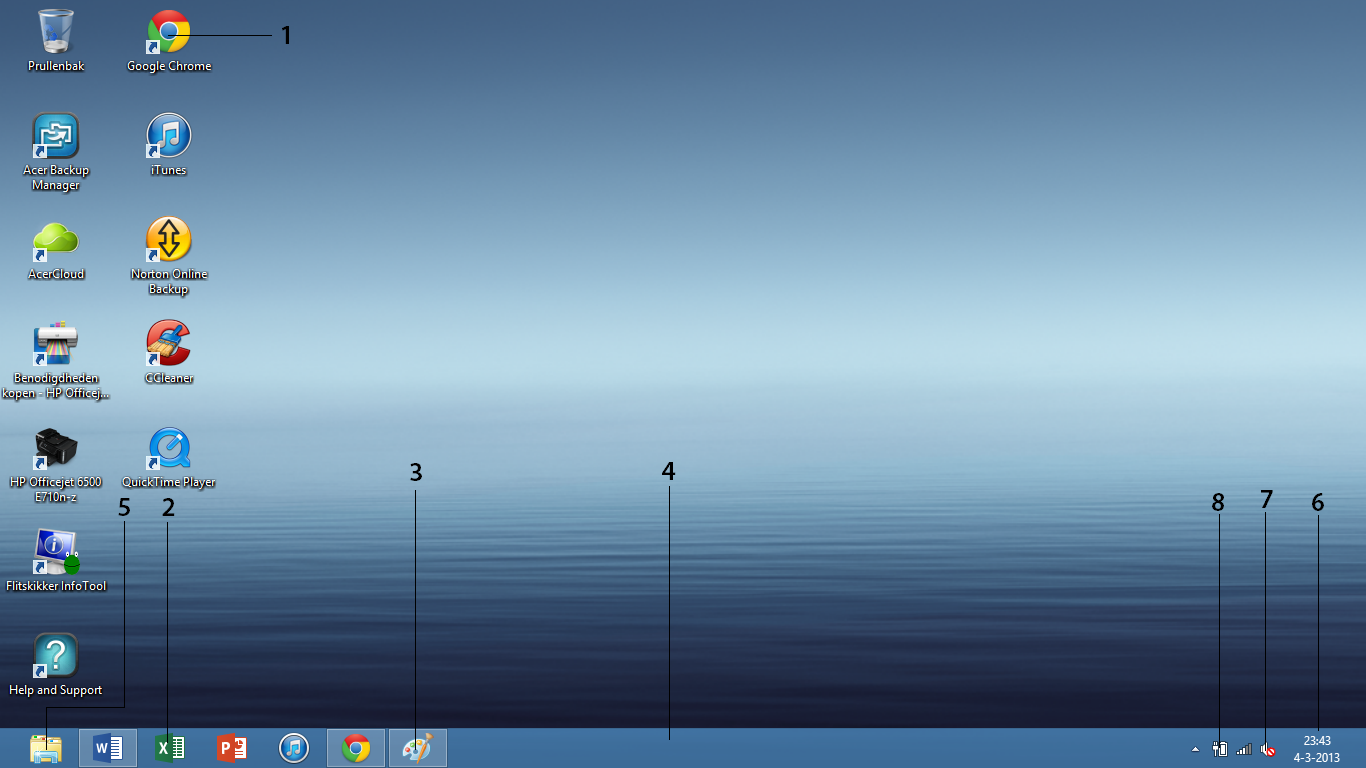Open the muted volume tray icon
1366x768 pixels.
[x=1268, y=749]
